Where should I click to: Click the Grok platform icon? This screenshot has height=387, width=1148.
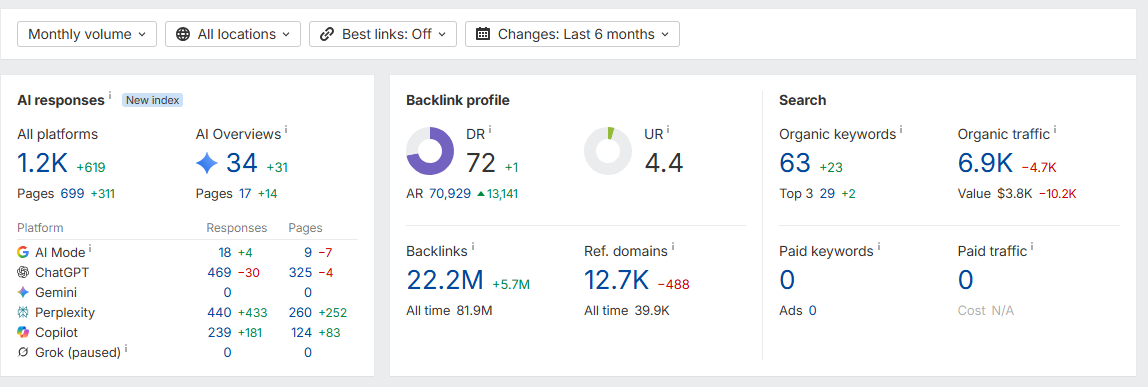point(23,353)
